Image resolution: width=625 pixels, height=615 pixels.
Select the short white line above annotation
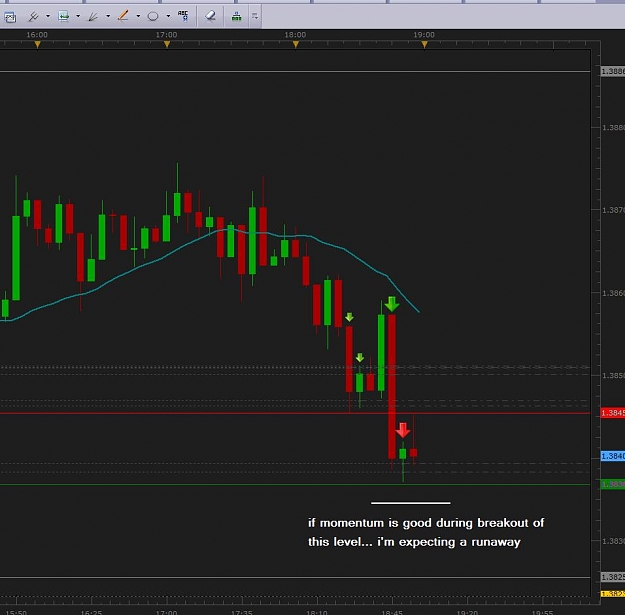411,503
